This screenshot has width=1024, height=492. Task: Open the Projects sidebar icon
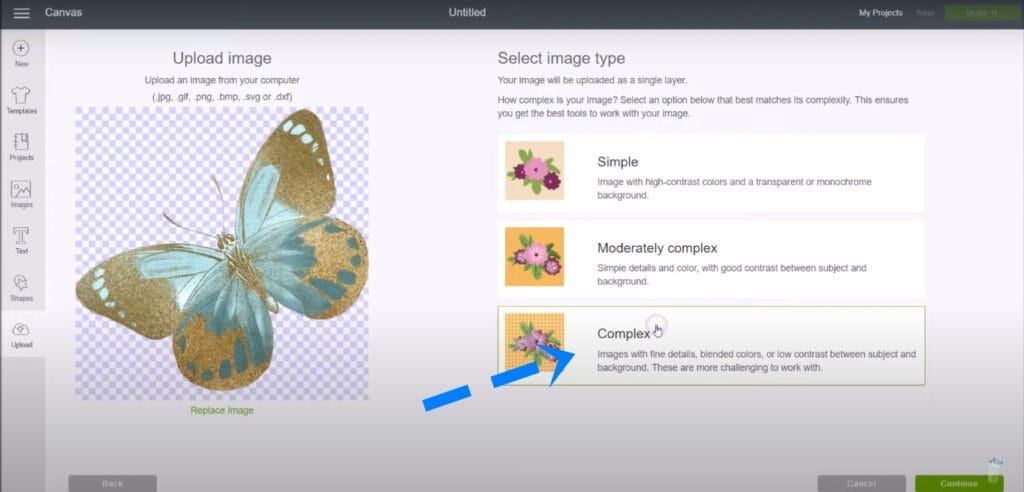21,142
